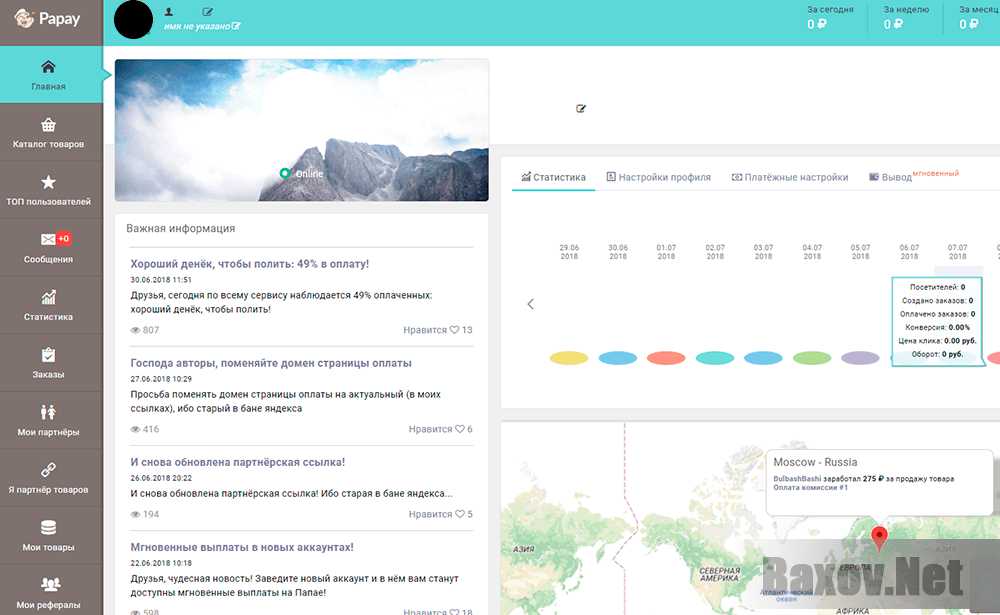Open Сообщения envelope icon

(x=48, y=240)
